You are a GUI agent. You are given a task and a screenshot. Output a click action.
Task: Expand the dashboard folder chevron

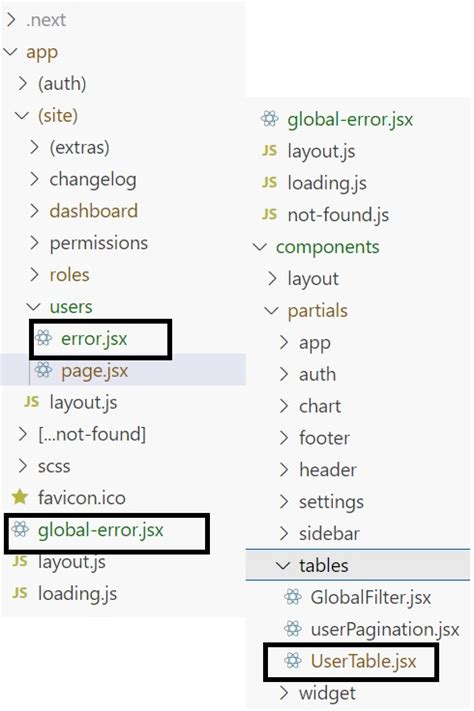[x=34, y=211]
